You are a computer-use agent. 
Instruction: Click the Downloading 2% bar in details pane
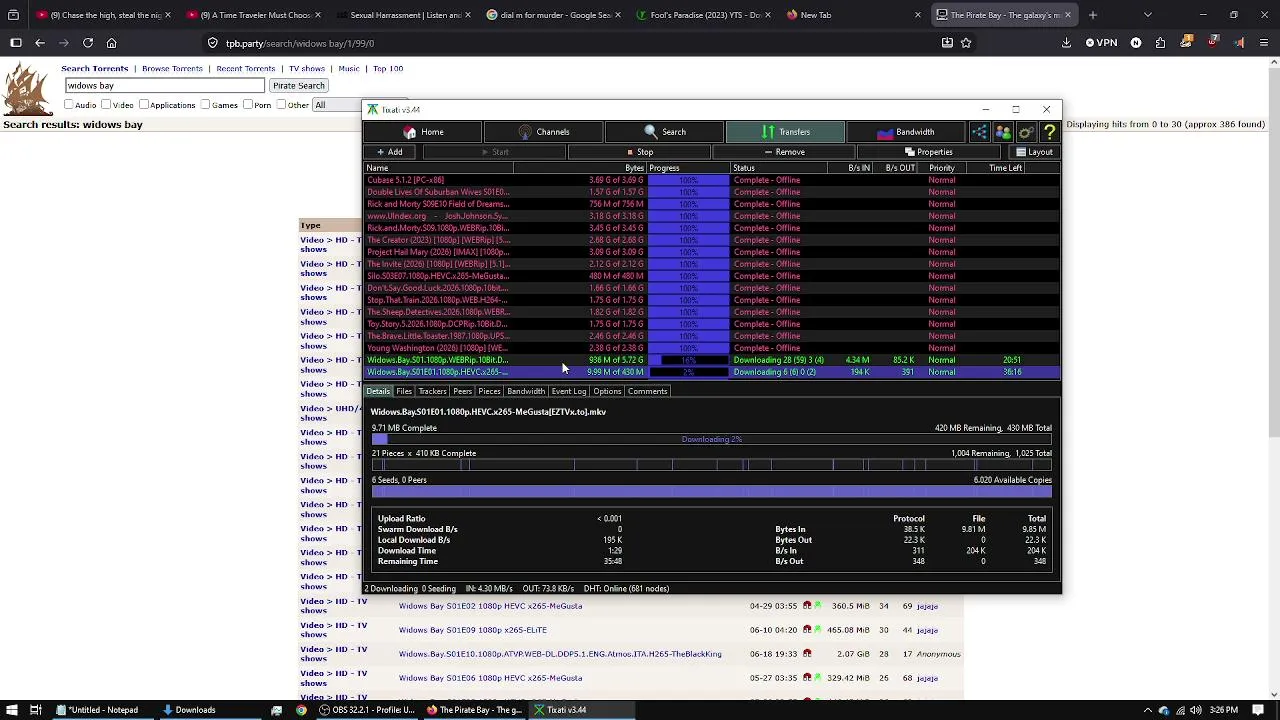[711, 440]
